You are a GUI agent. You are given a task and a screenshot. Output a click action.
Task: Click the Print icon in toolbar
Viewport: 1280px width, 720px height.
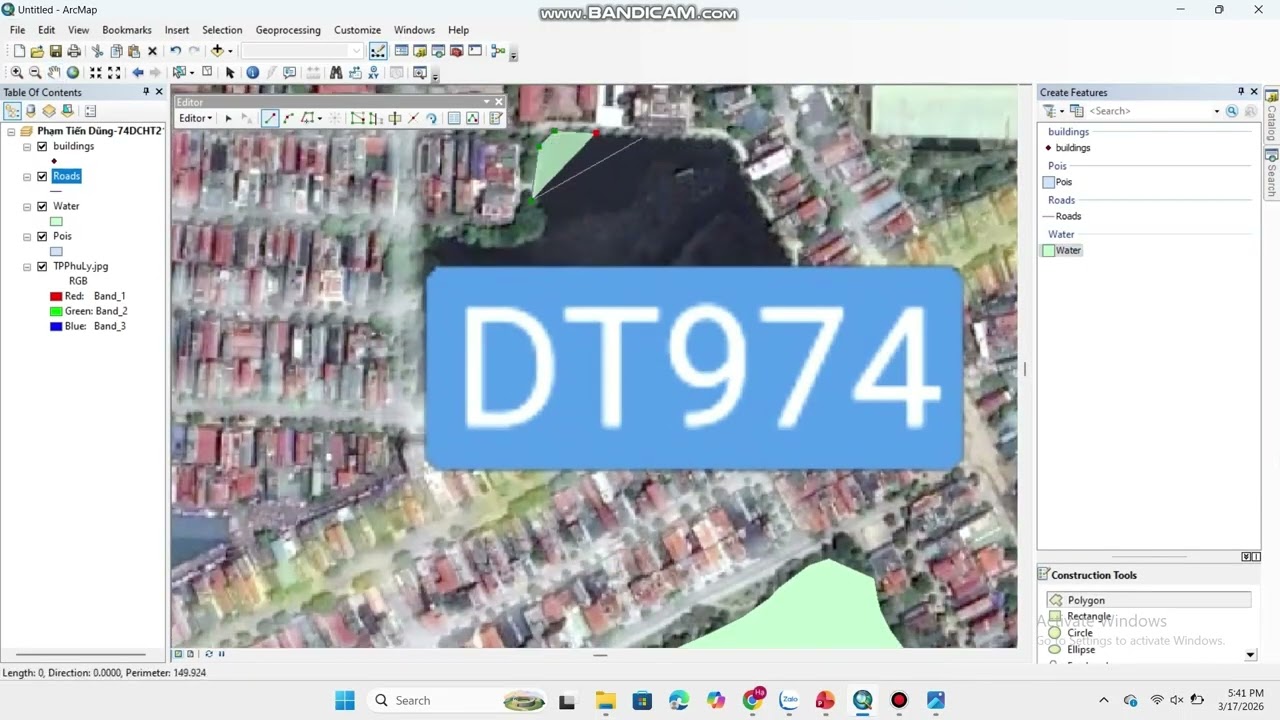pos(74,51)
